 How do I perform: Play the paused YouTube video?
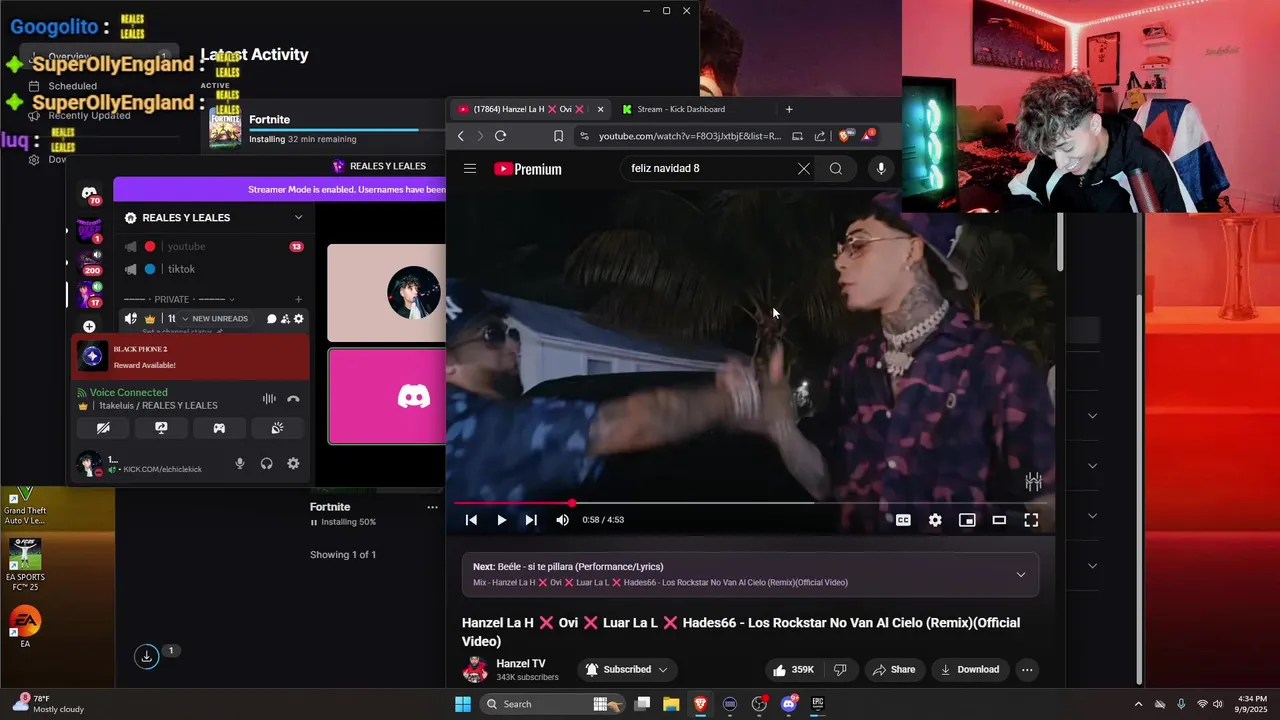pyautogui.click(x=501, y=520)
